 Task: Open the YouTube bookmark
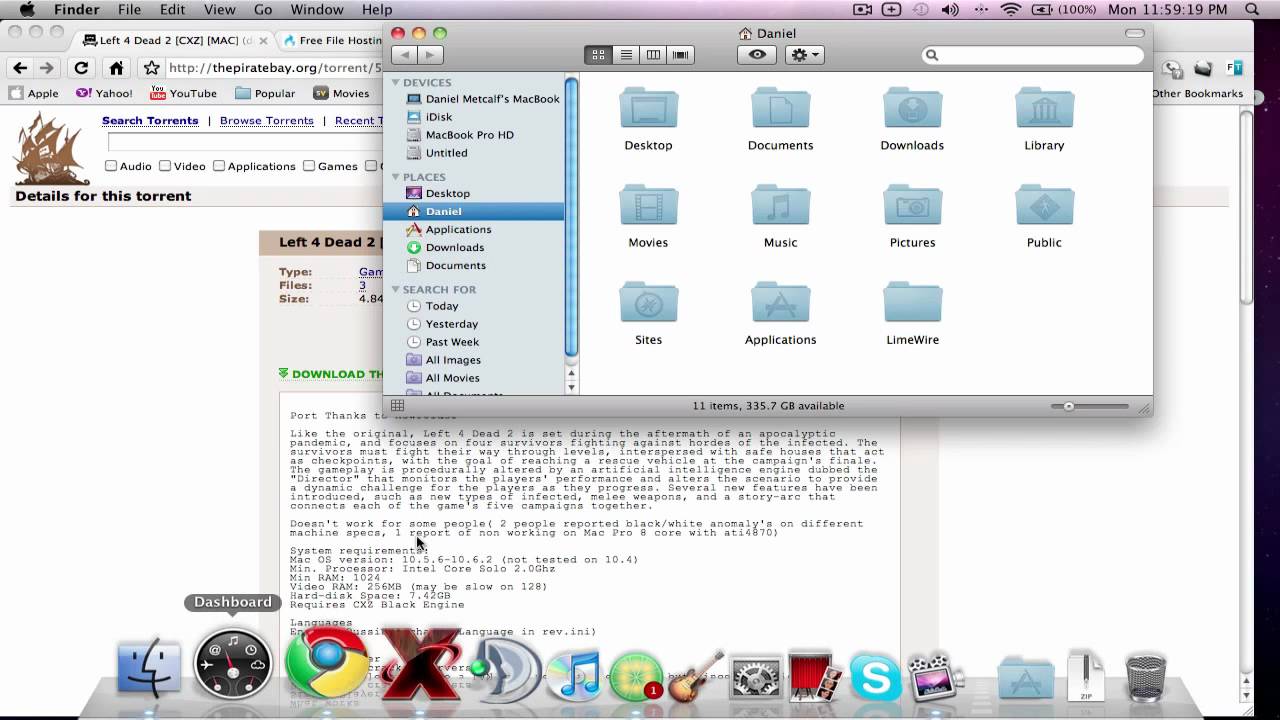pos(183,93)
